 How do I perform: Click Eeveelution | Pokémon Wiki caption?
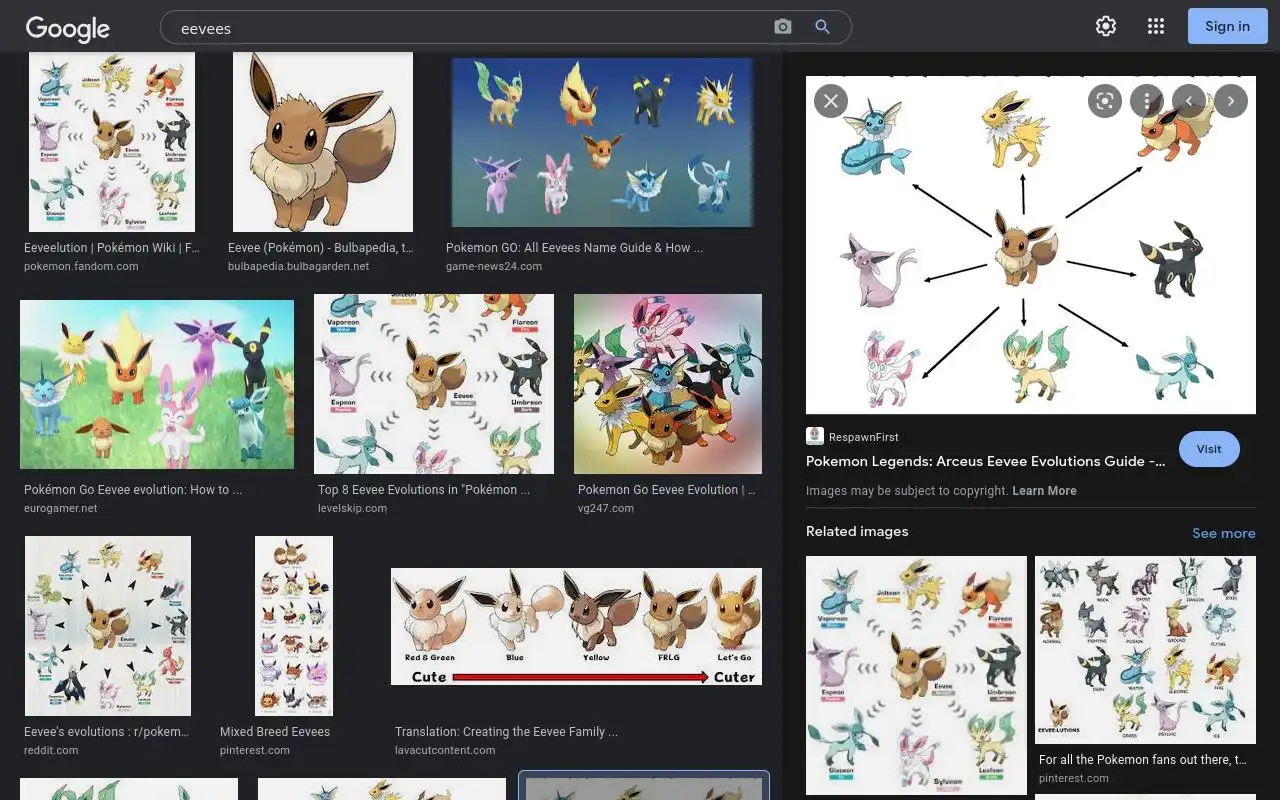click(112, 248)
